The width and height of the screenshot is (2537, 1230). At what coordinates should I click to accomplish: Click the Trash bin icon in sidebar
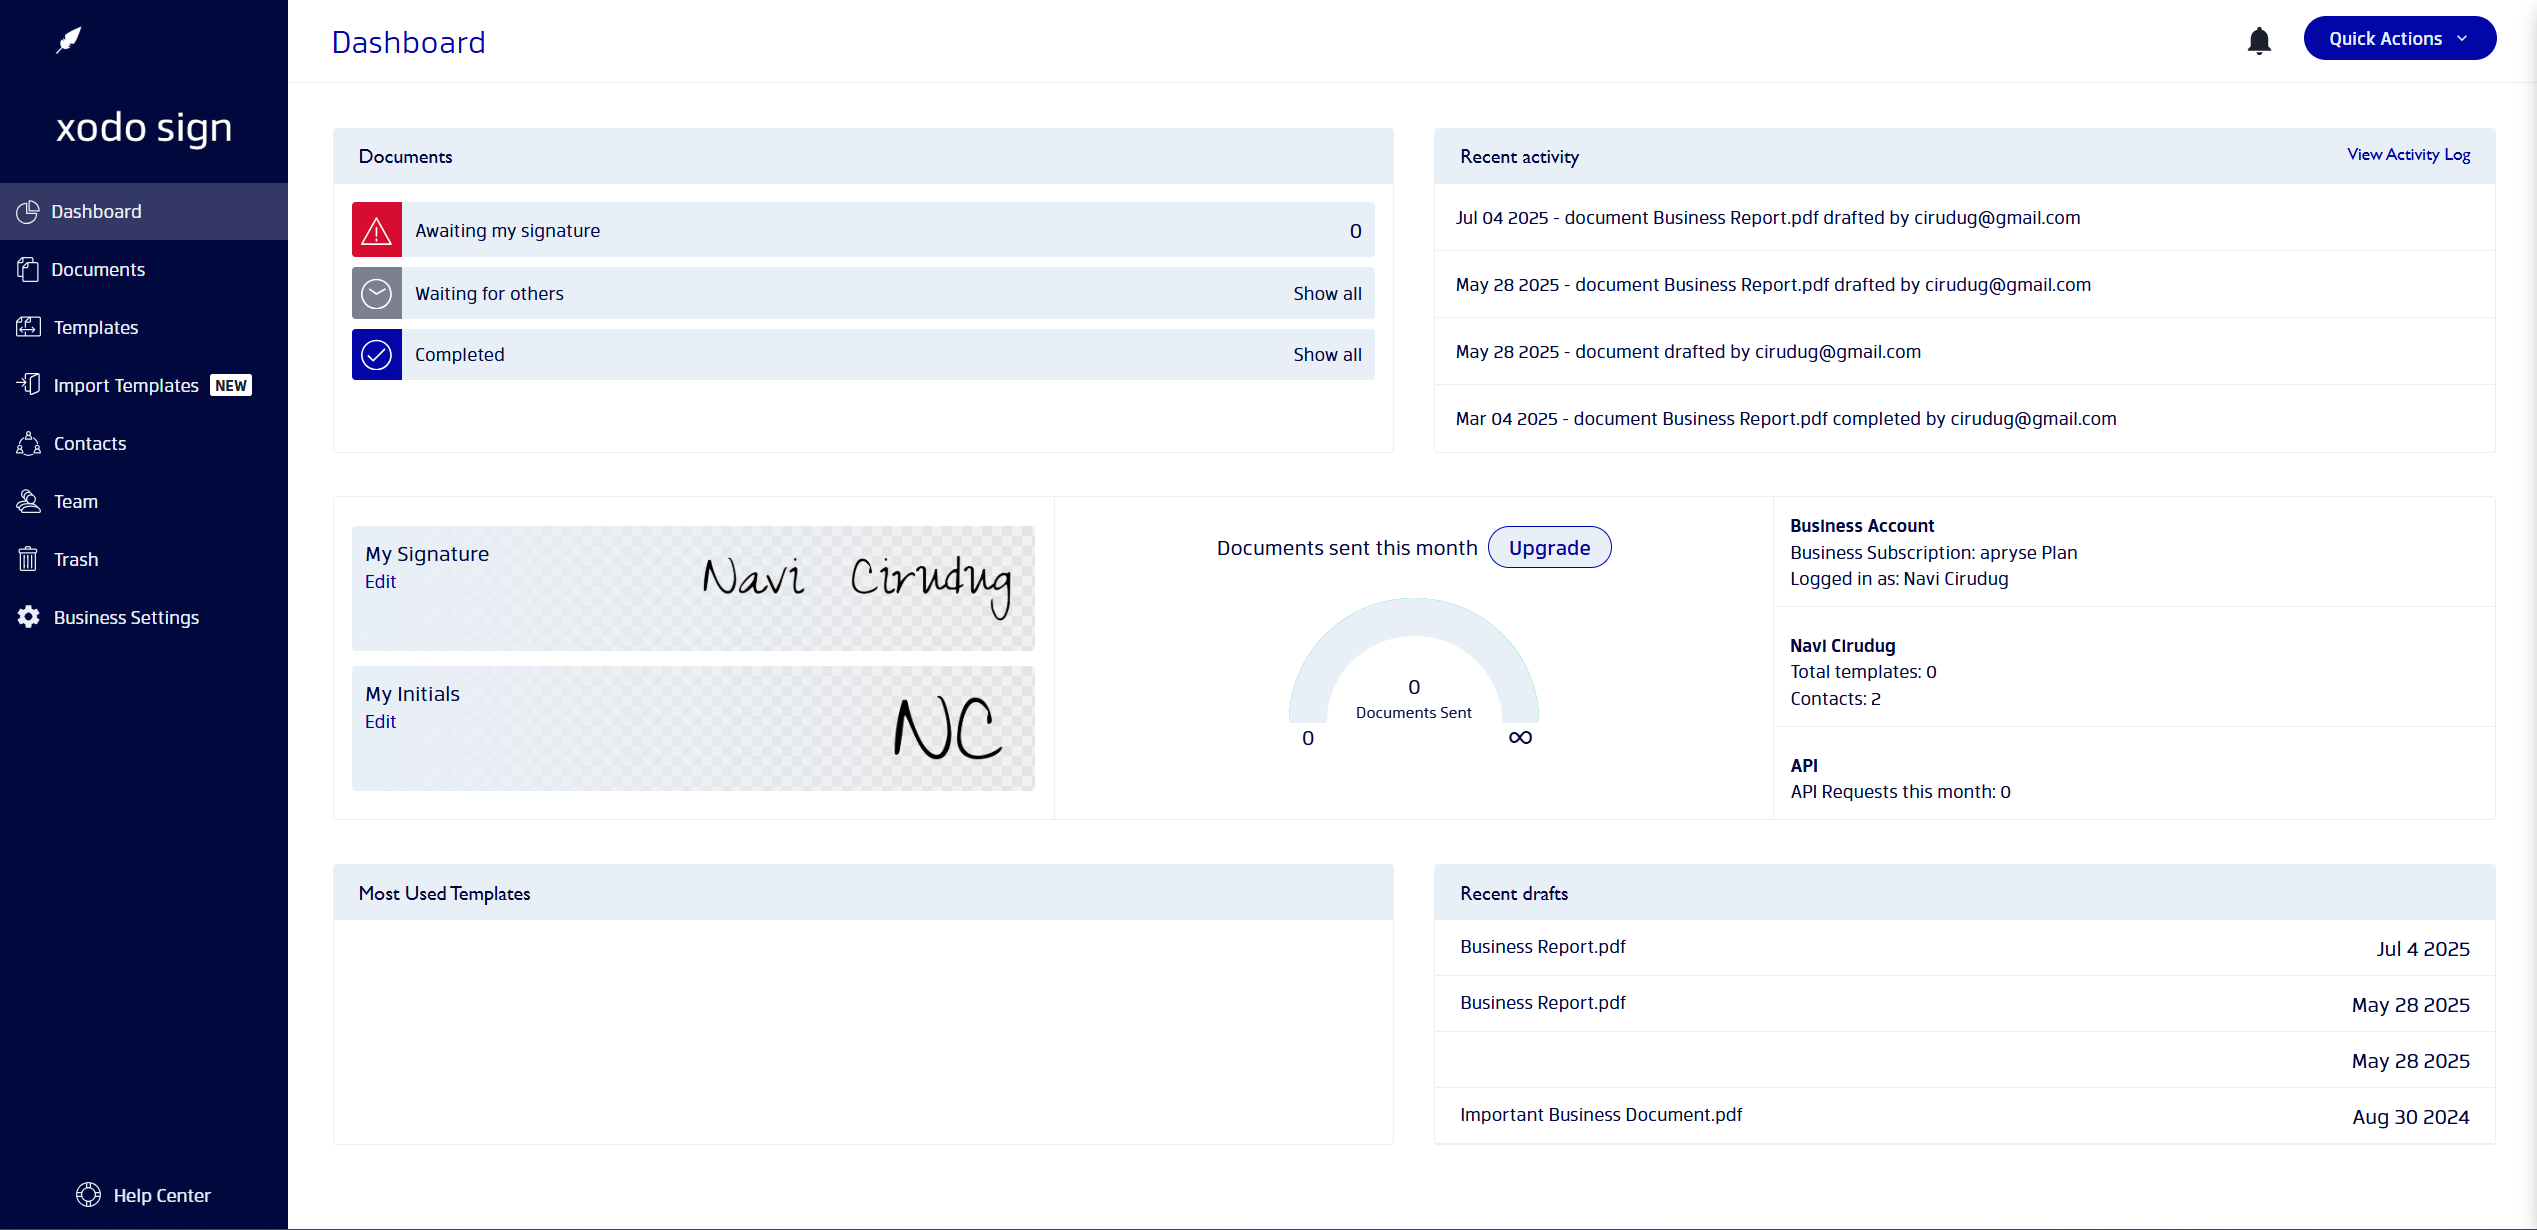[28, 559]
